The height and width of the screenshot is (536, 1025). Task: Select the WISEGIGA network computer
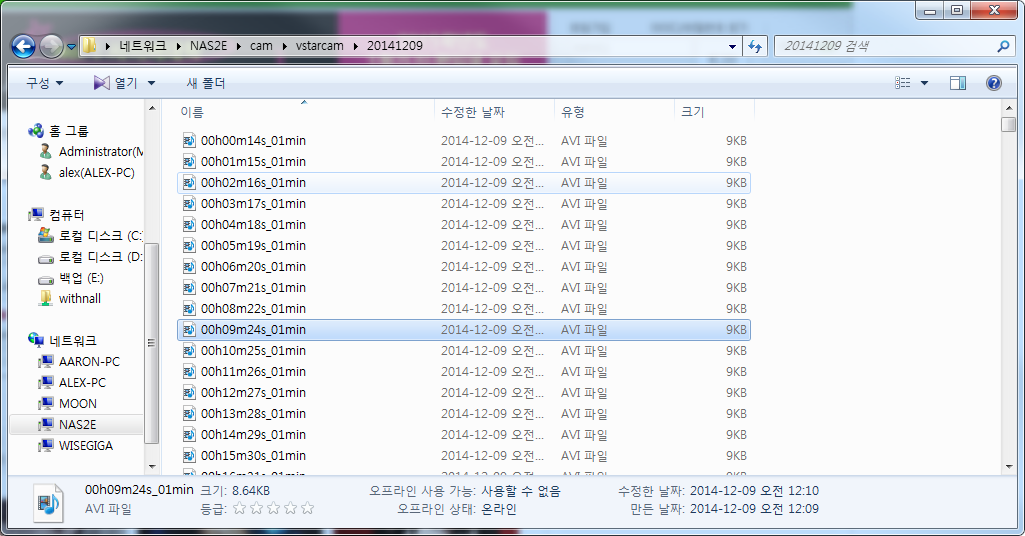[x=85, y=445]
